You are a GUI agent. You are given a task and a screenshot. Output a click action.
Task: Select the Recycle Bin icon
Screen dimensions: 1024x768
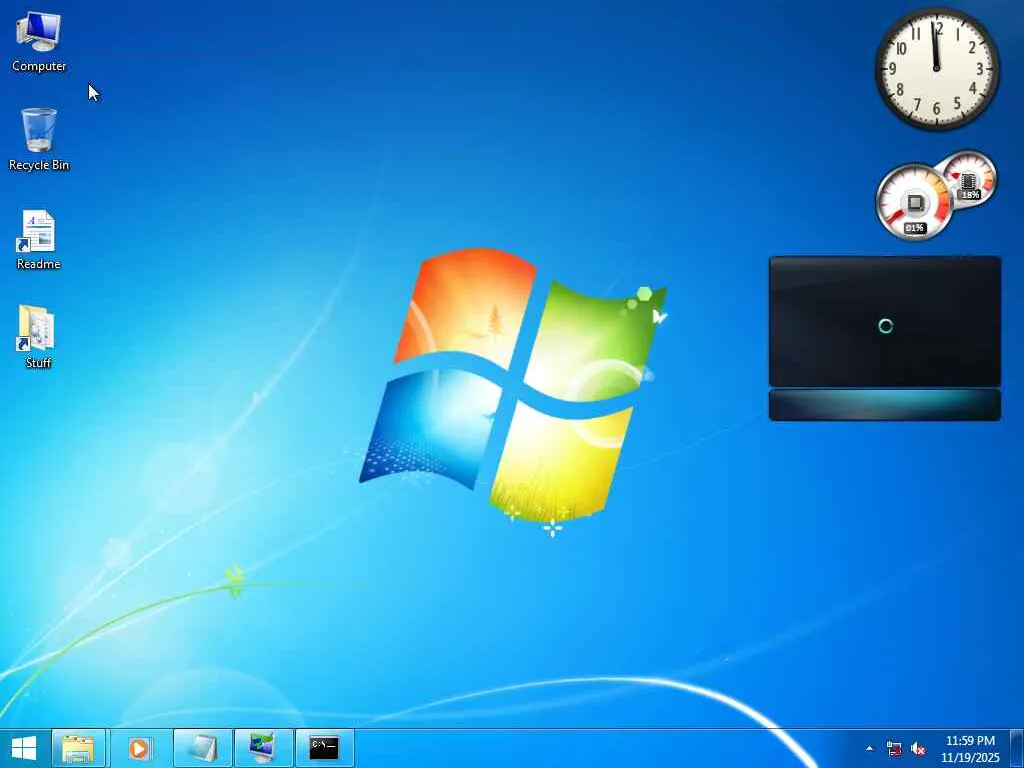[x=39, y=140]
